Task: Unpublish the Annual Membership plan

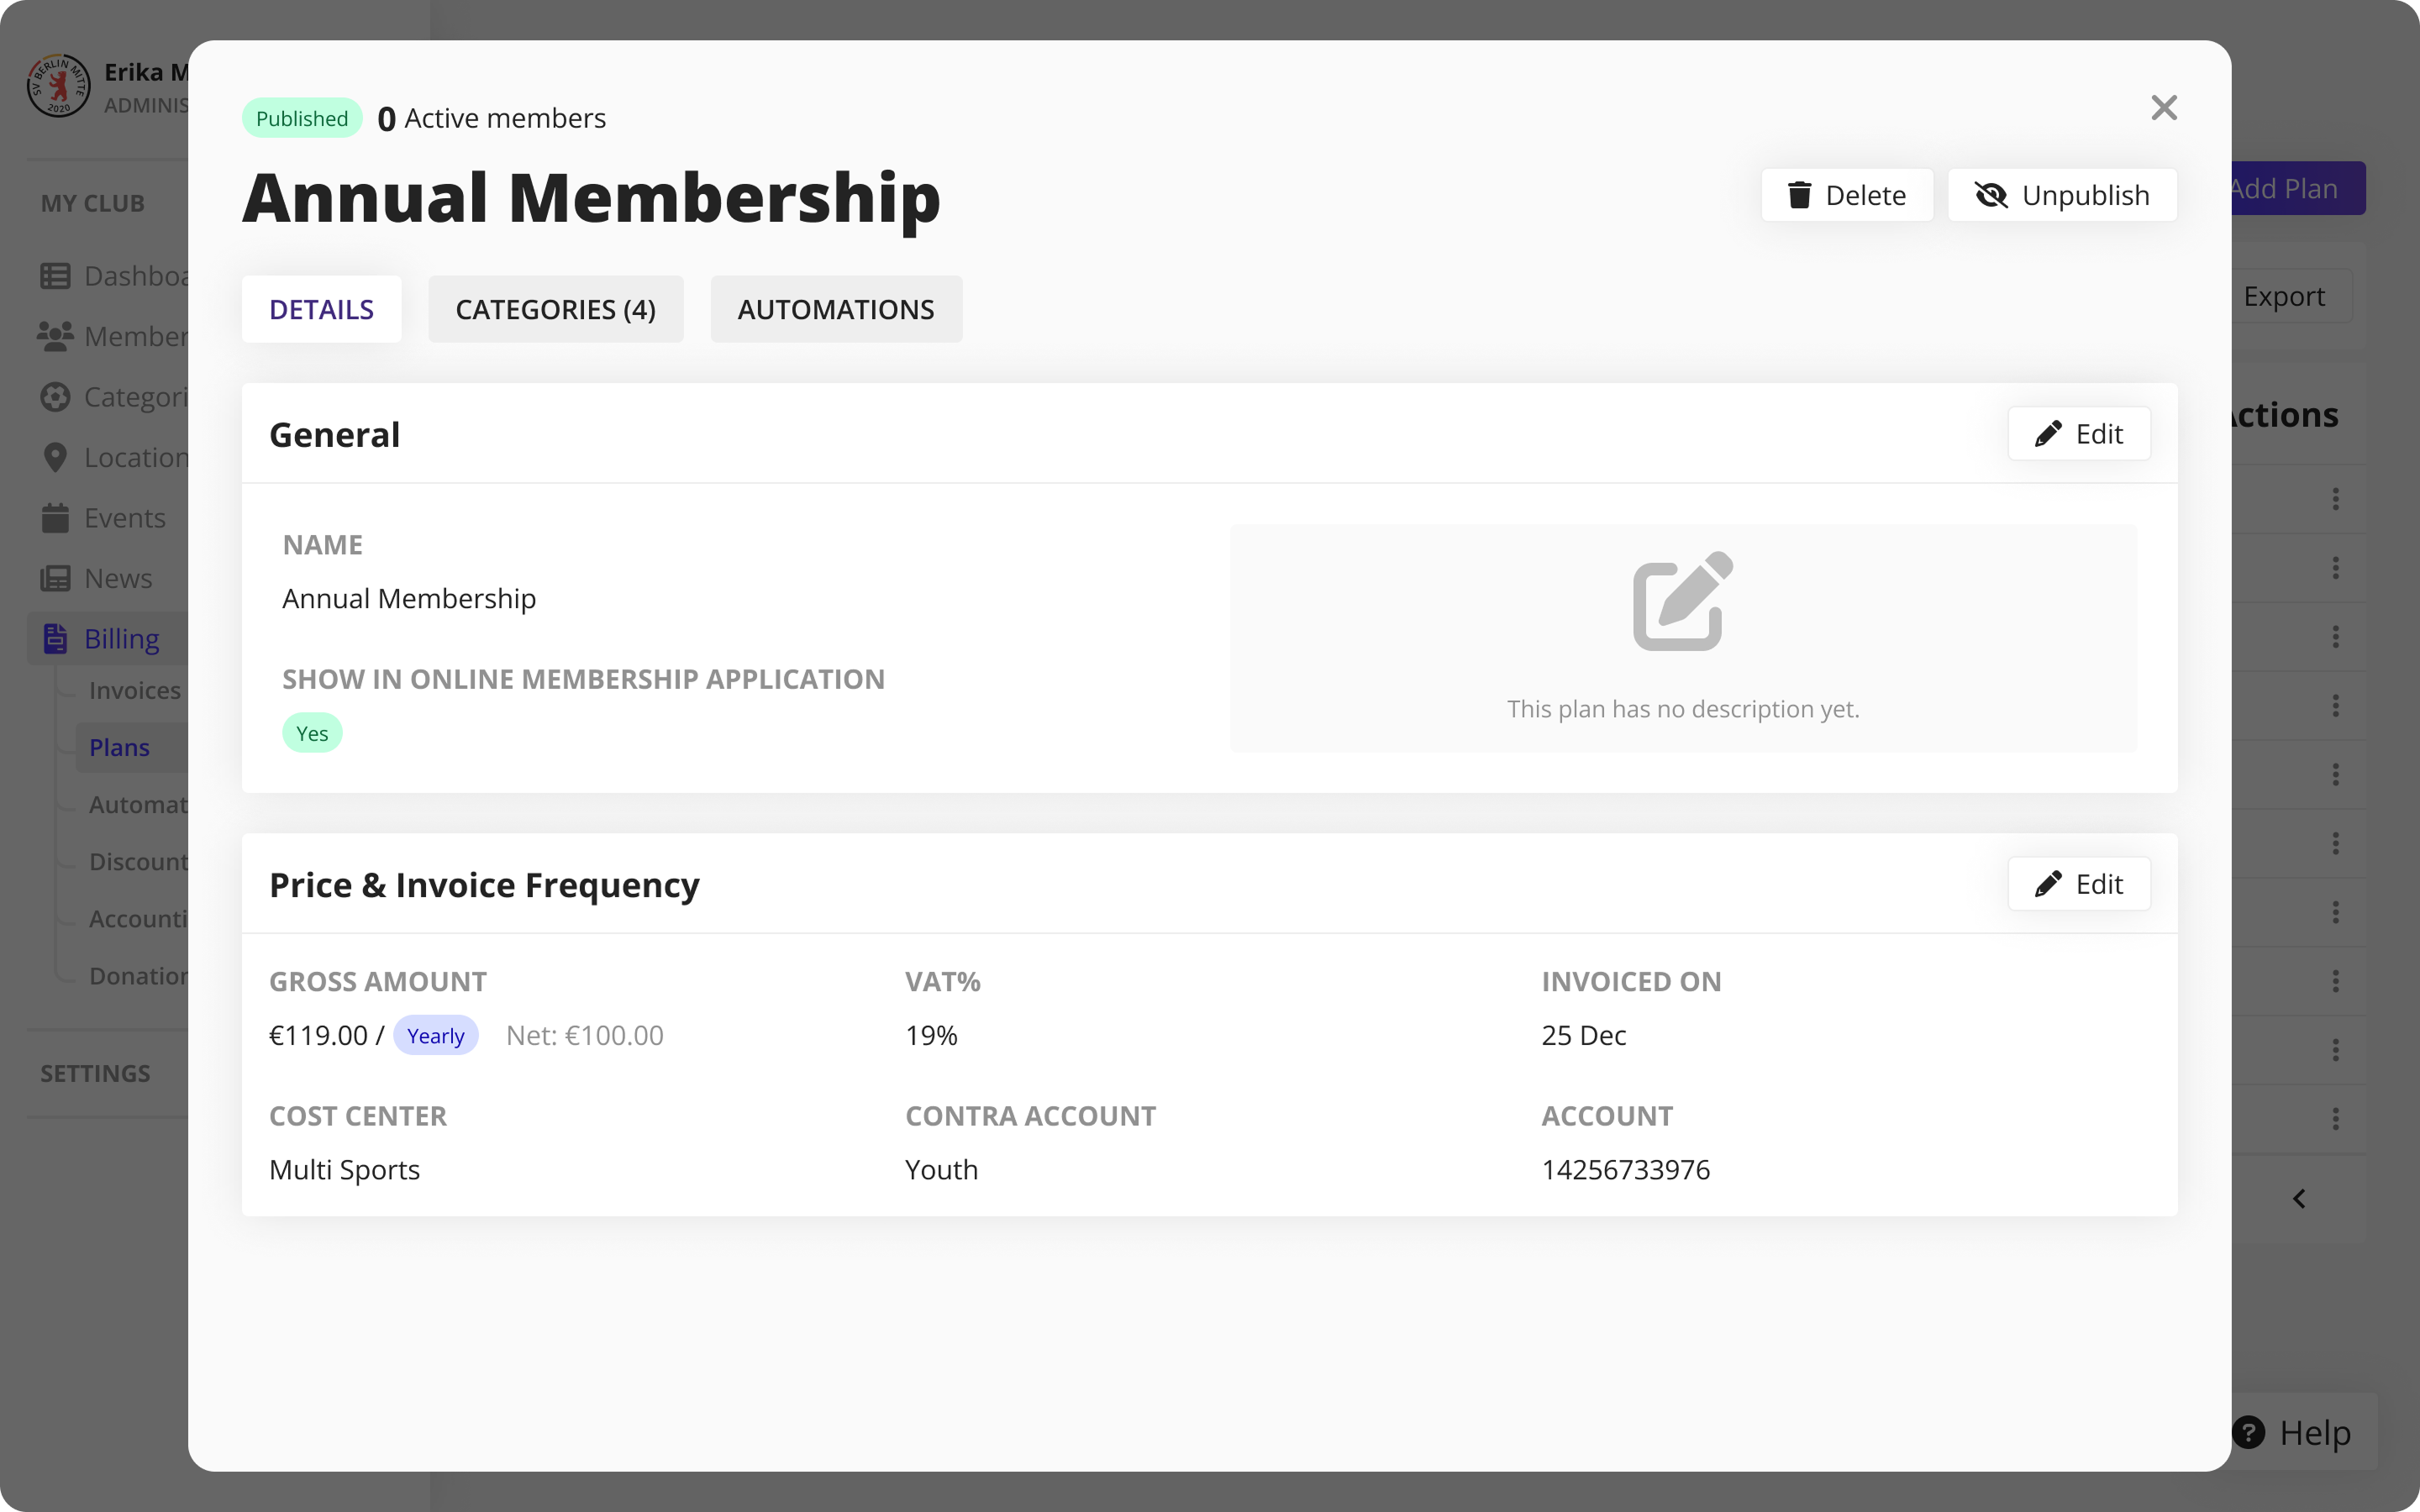Action: (2062, 195)
